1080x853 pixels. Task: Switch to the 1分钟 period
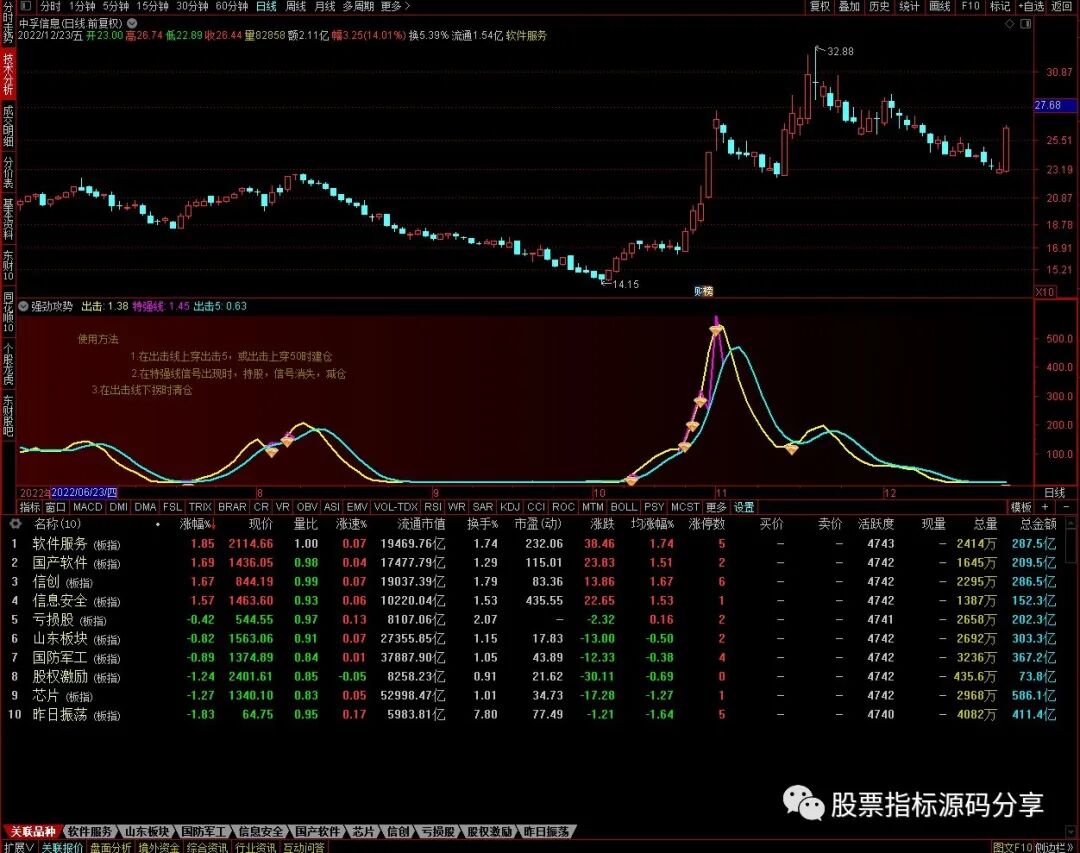(82, 6)
